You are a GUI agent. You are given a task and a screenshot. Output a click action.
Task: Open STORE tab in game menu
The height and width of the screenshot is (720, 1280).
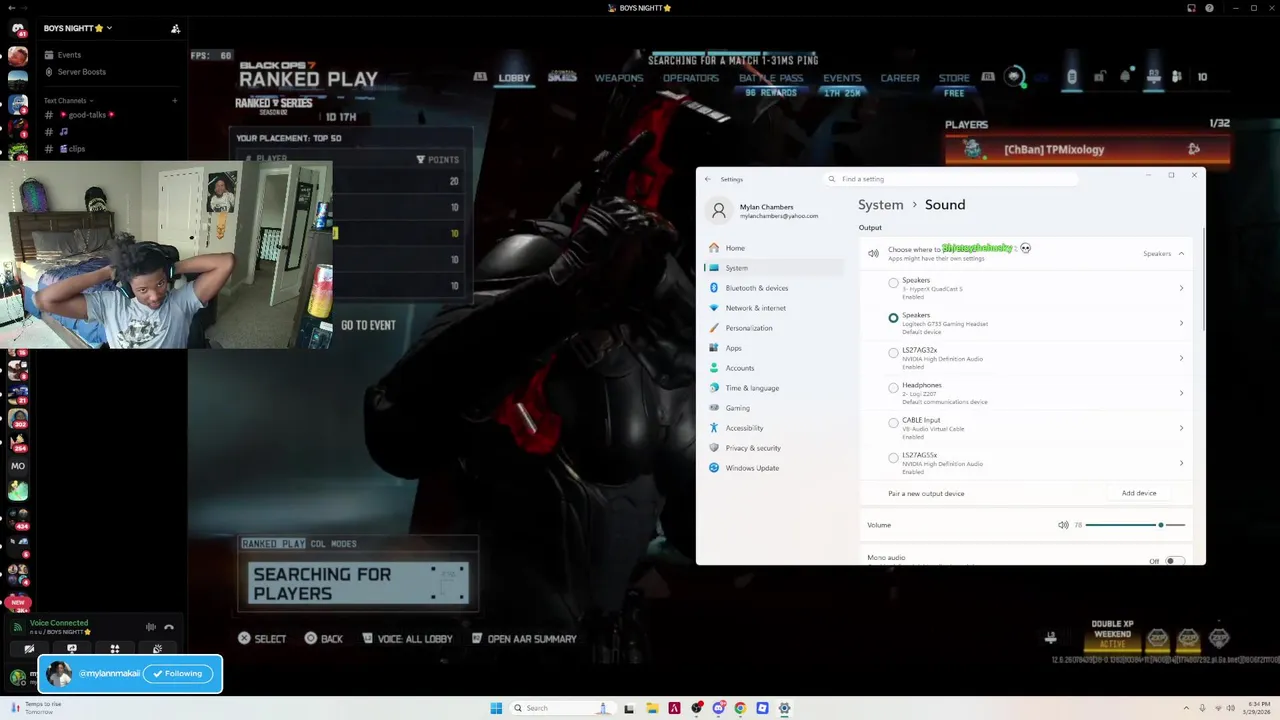[x=954, y=78]
